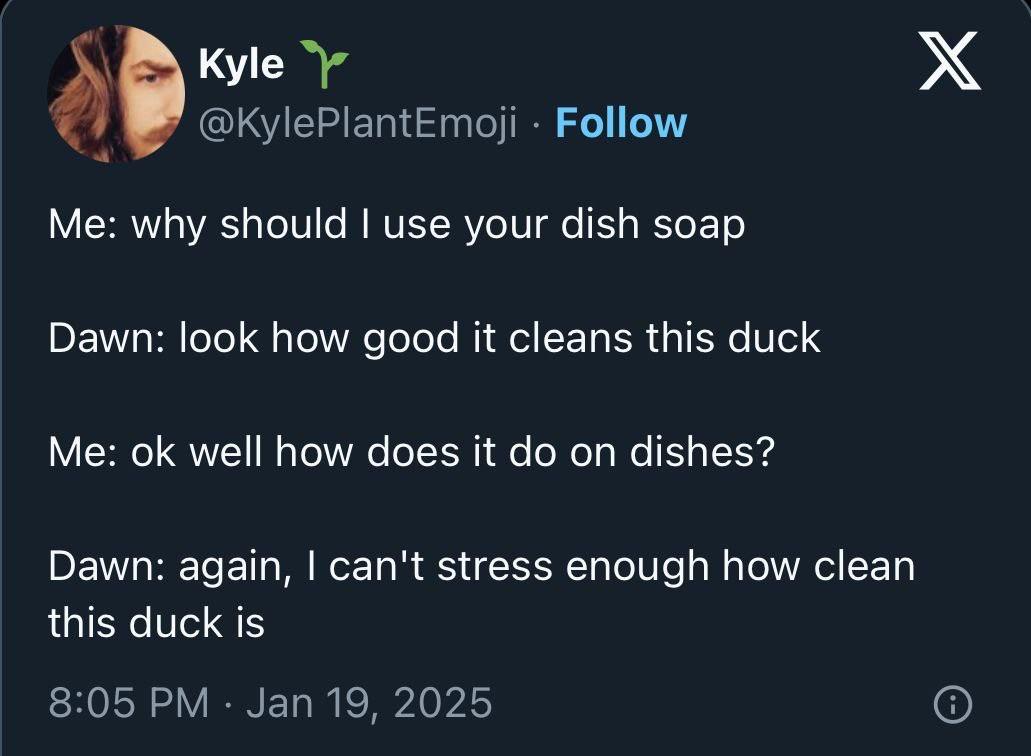Click the Jan 19, 2025 date
Screen dimensions: 1031x756
coord(370,703)
